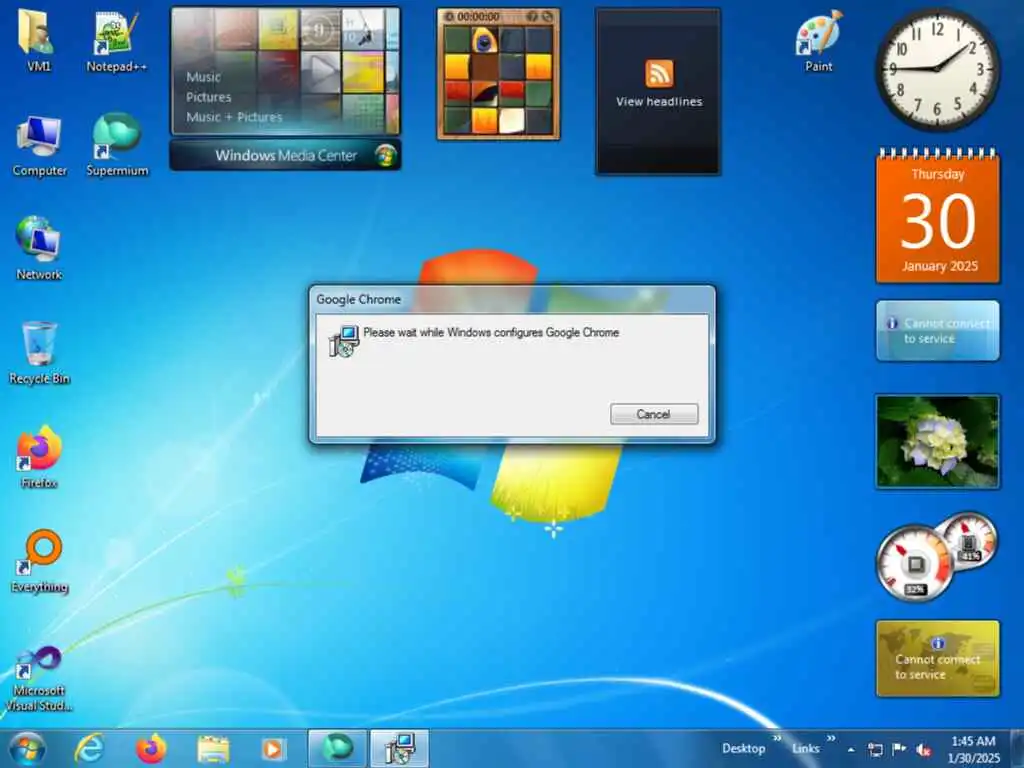Click the large CPU meter gauge
The image size is (1024, 768).
(x=914, y=563)
